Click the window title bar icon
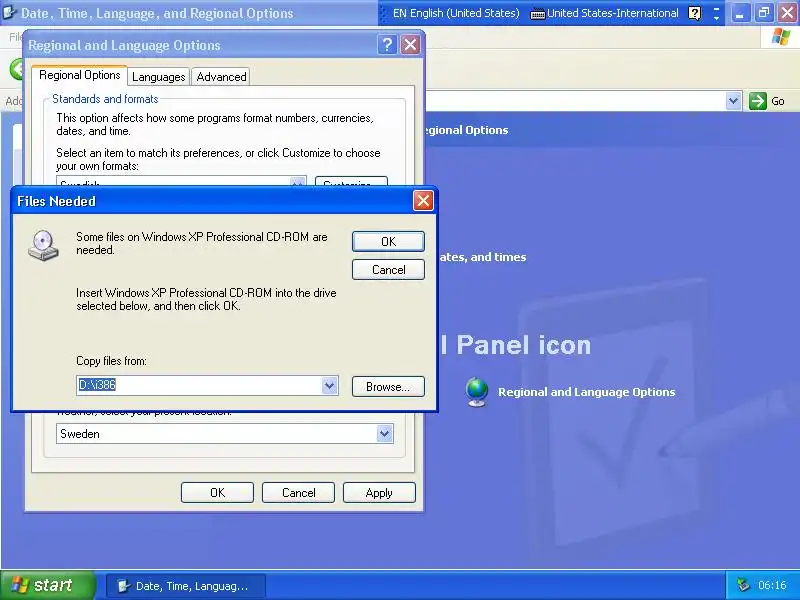 point(9,13)
